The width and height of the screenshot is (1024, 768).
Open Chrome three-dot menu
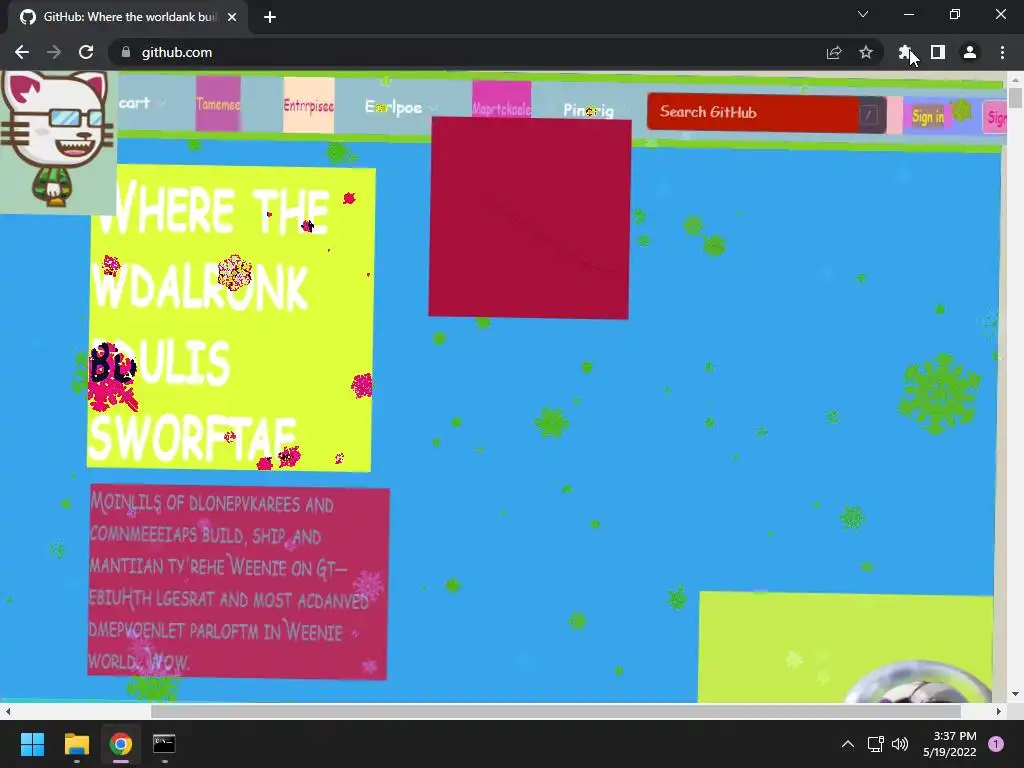click(1002, 52)
